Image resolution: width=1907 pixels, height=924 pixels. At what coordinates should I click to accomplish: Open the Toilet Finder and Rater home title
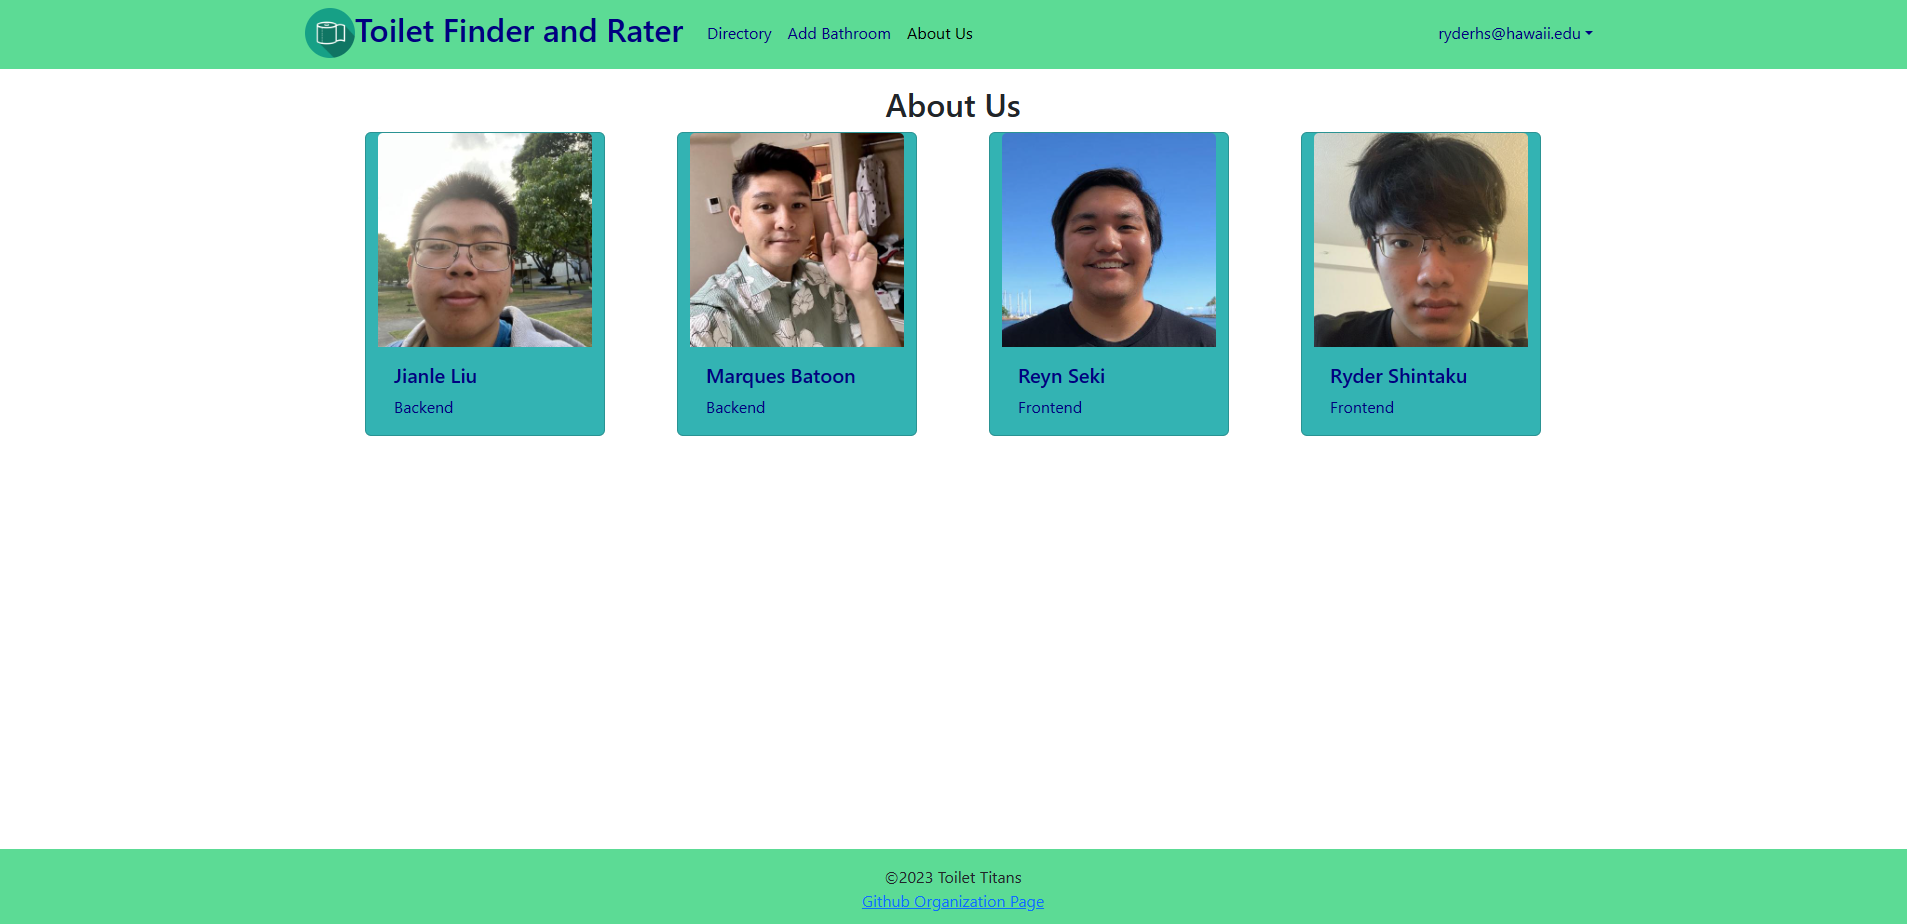(x=518, y=32)
